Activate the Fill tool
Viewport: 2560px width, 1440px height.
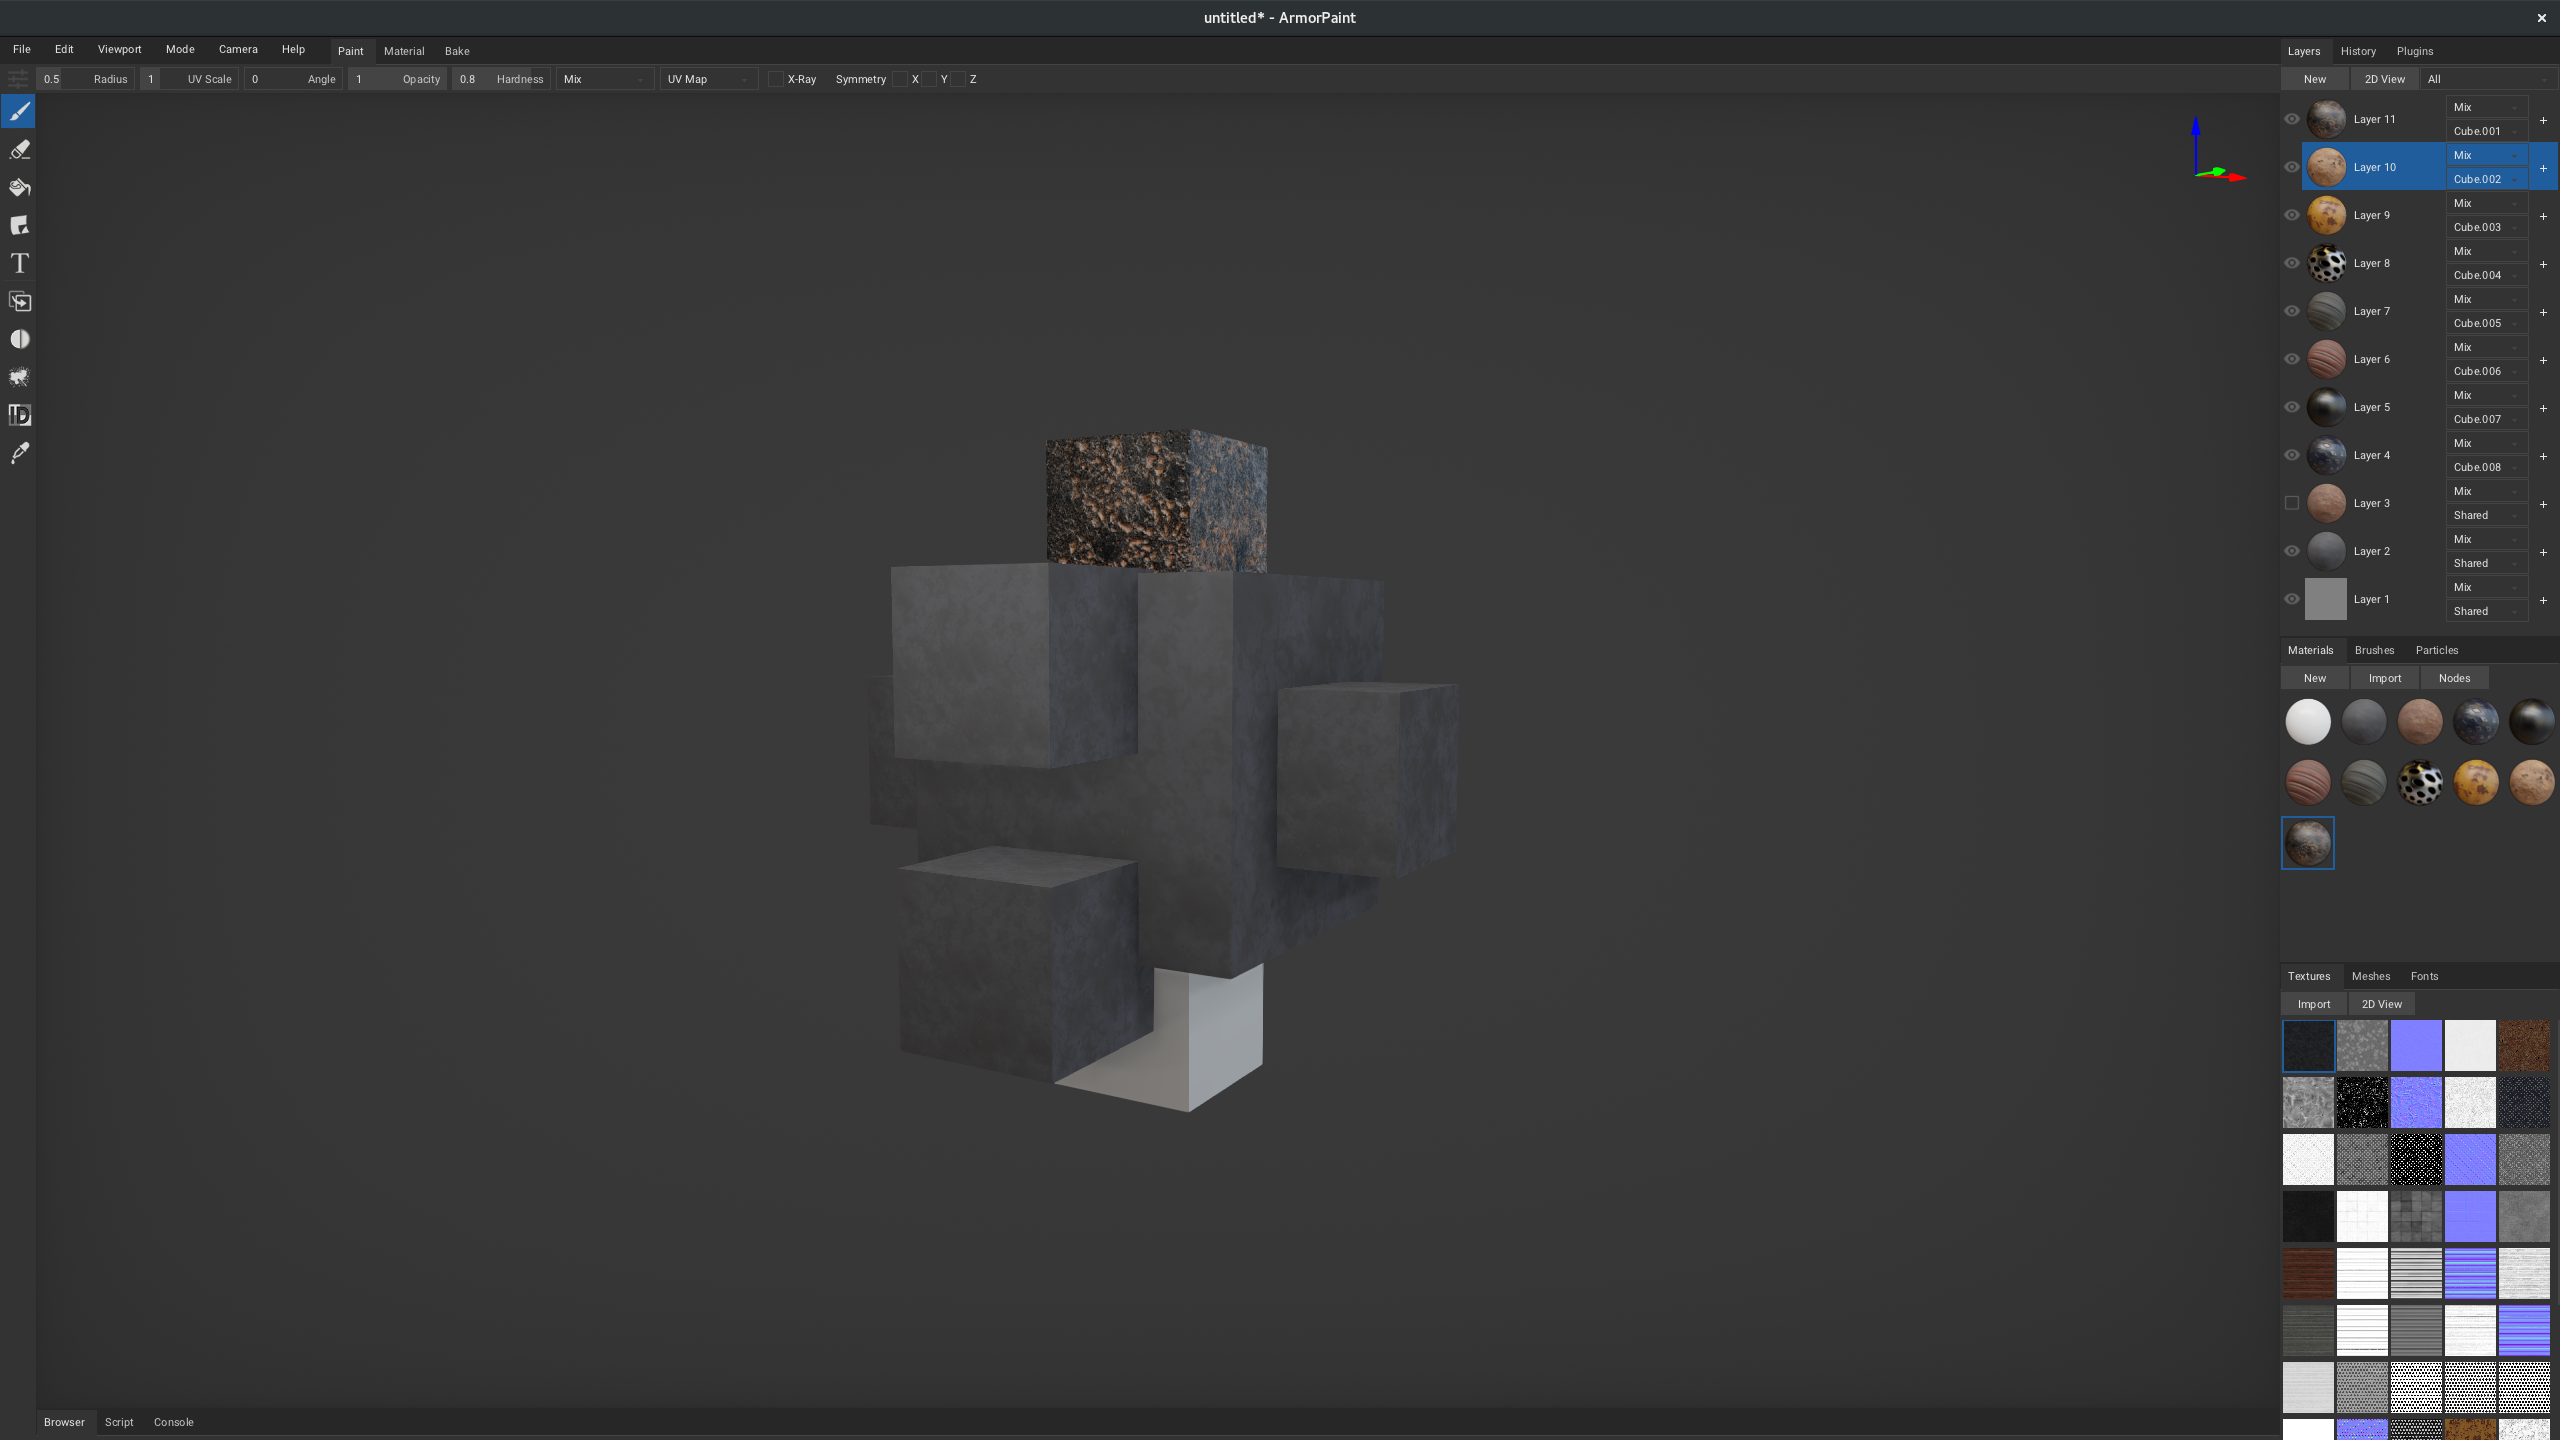[19, 187]
